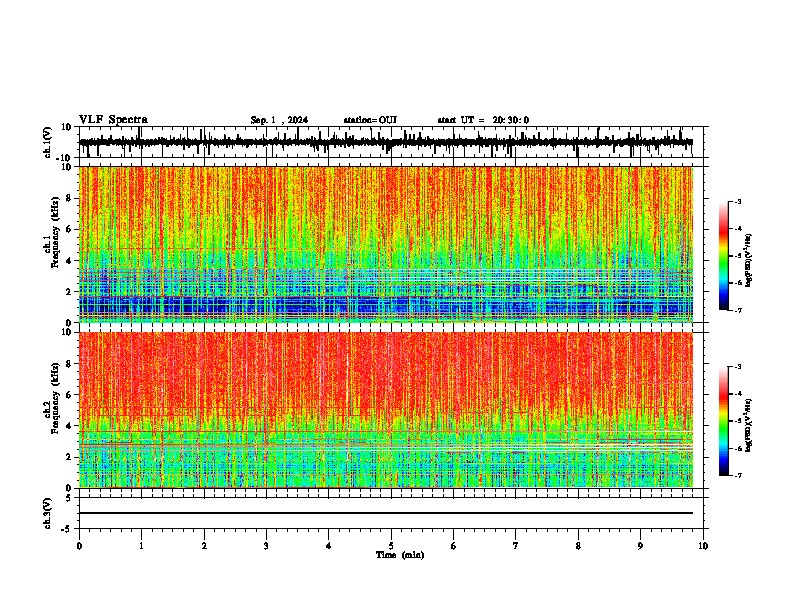
Task: Click the time axis tick label '10'
Action: pos(703,546)
